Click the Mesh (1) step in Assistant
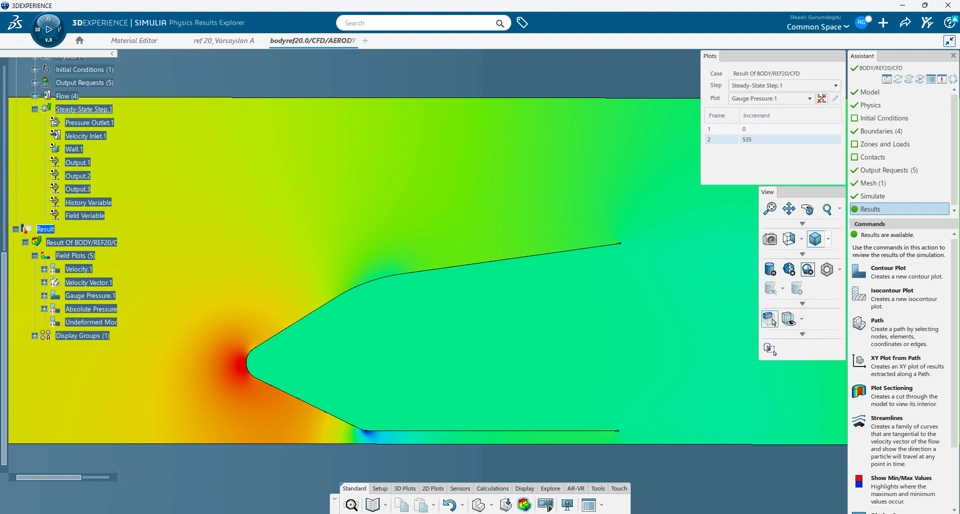This screenshot has height=514, width=960. coord(872,183)
